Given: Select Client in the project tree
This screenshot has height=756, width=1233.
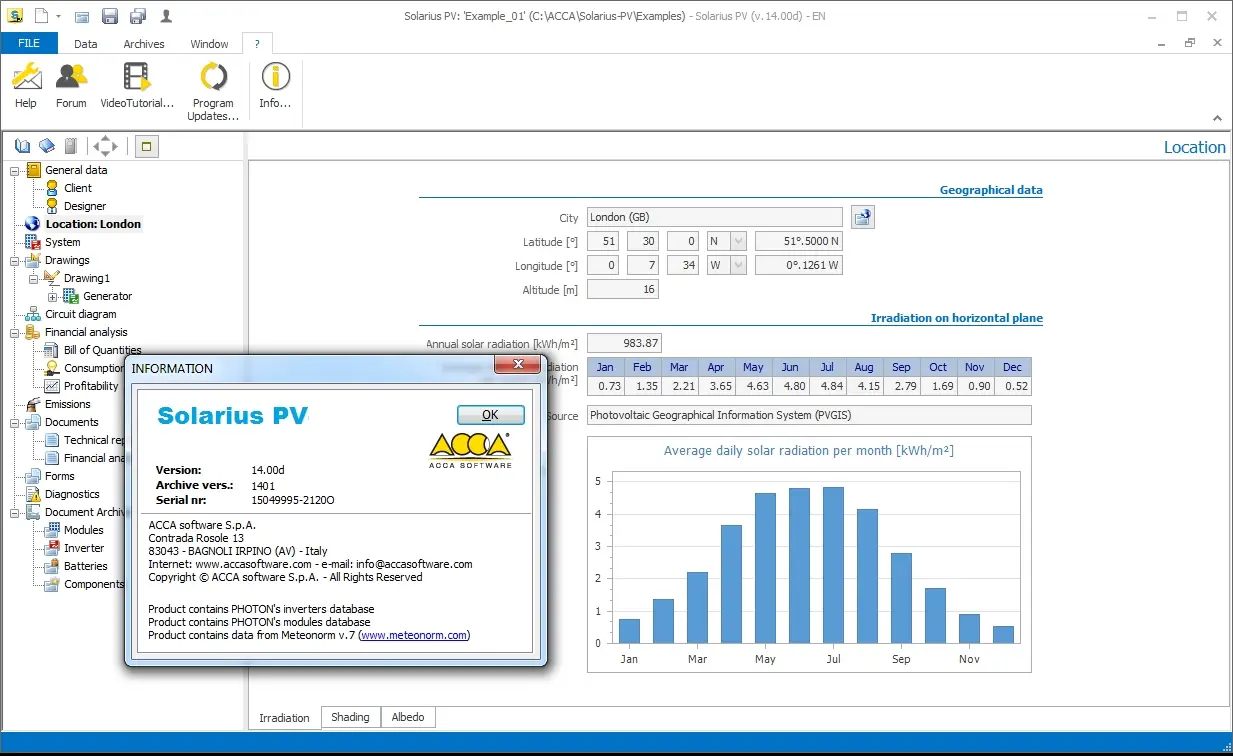Looking at the screenshot, I should pos(78,188).
